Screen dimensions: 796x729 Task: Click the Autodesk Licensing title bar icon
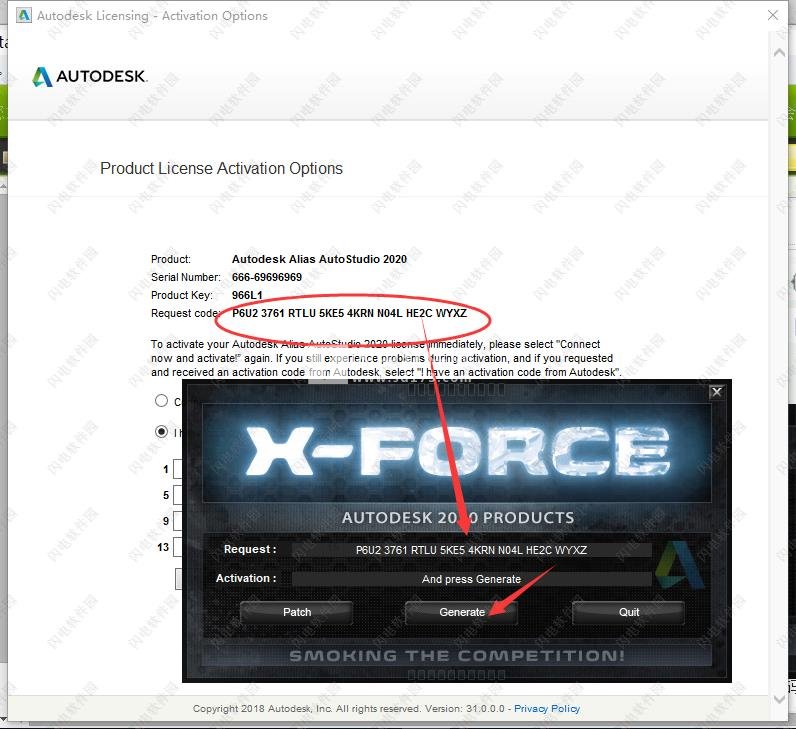tap(24, 15)
